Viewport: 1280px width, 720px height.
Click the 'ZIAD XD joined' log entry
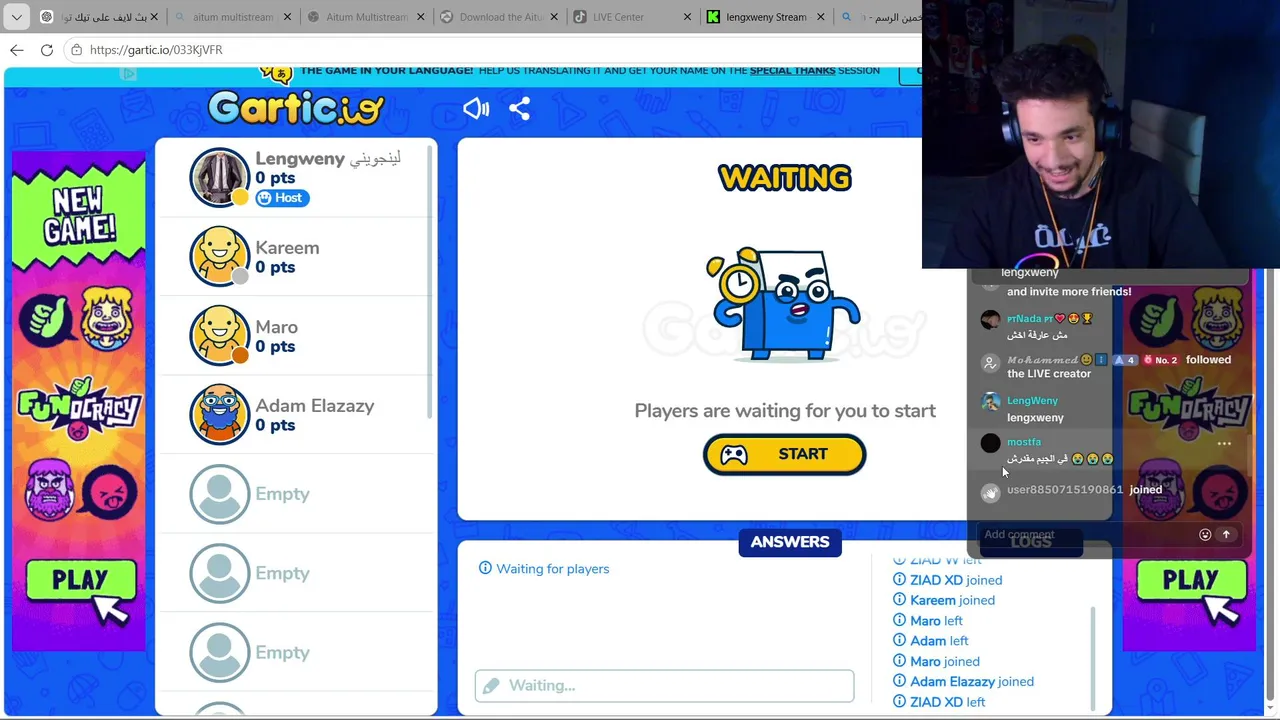pos(947,580)
